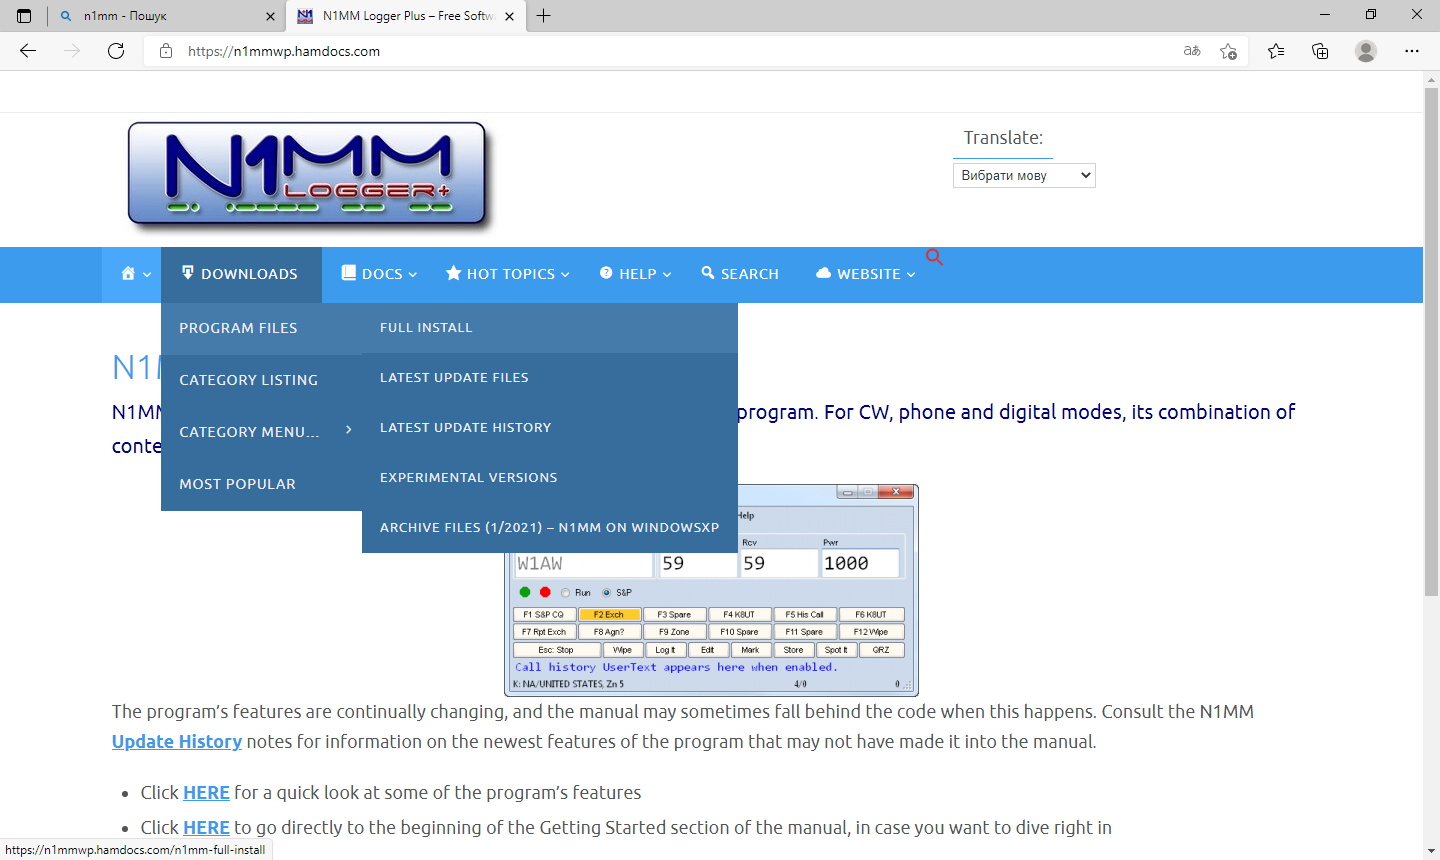The height and width of the screenshot is (860, 1440).
Task: Open the Collections icon
Action: (x=1320, y=51)
